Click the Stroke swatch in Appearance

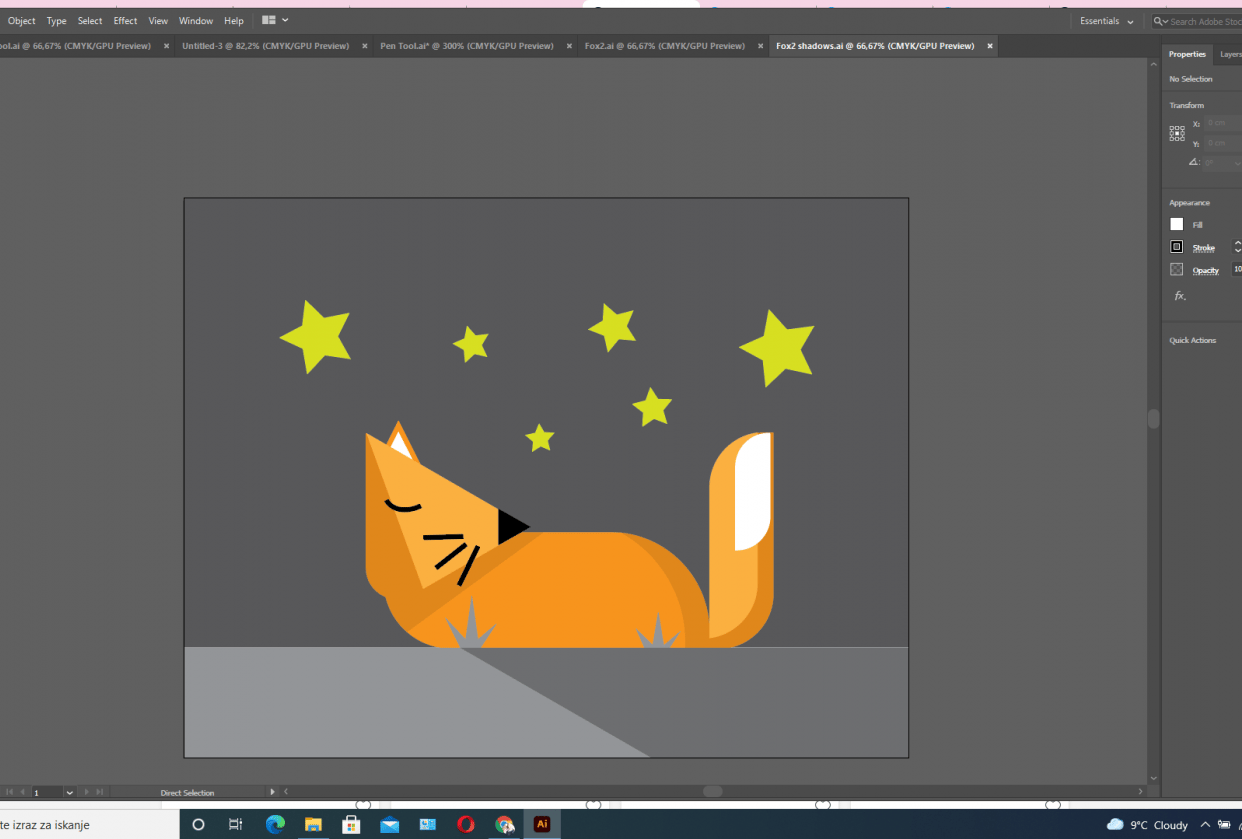1176,247
